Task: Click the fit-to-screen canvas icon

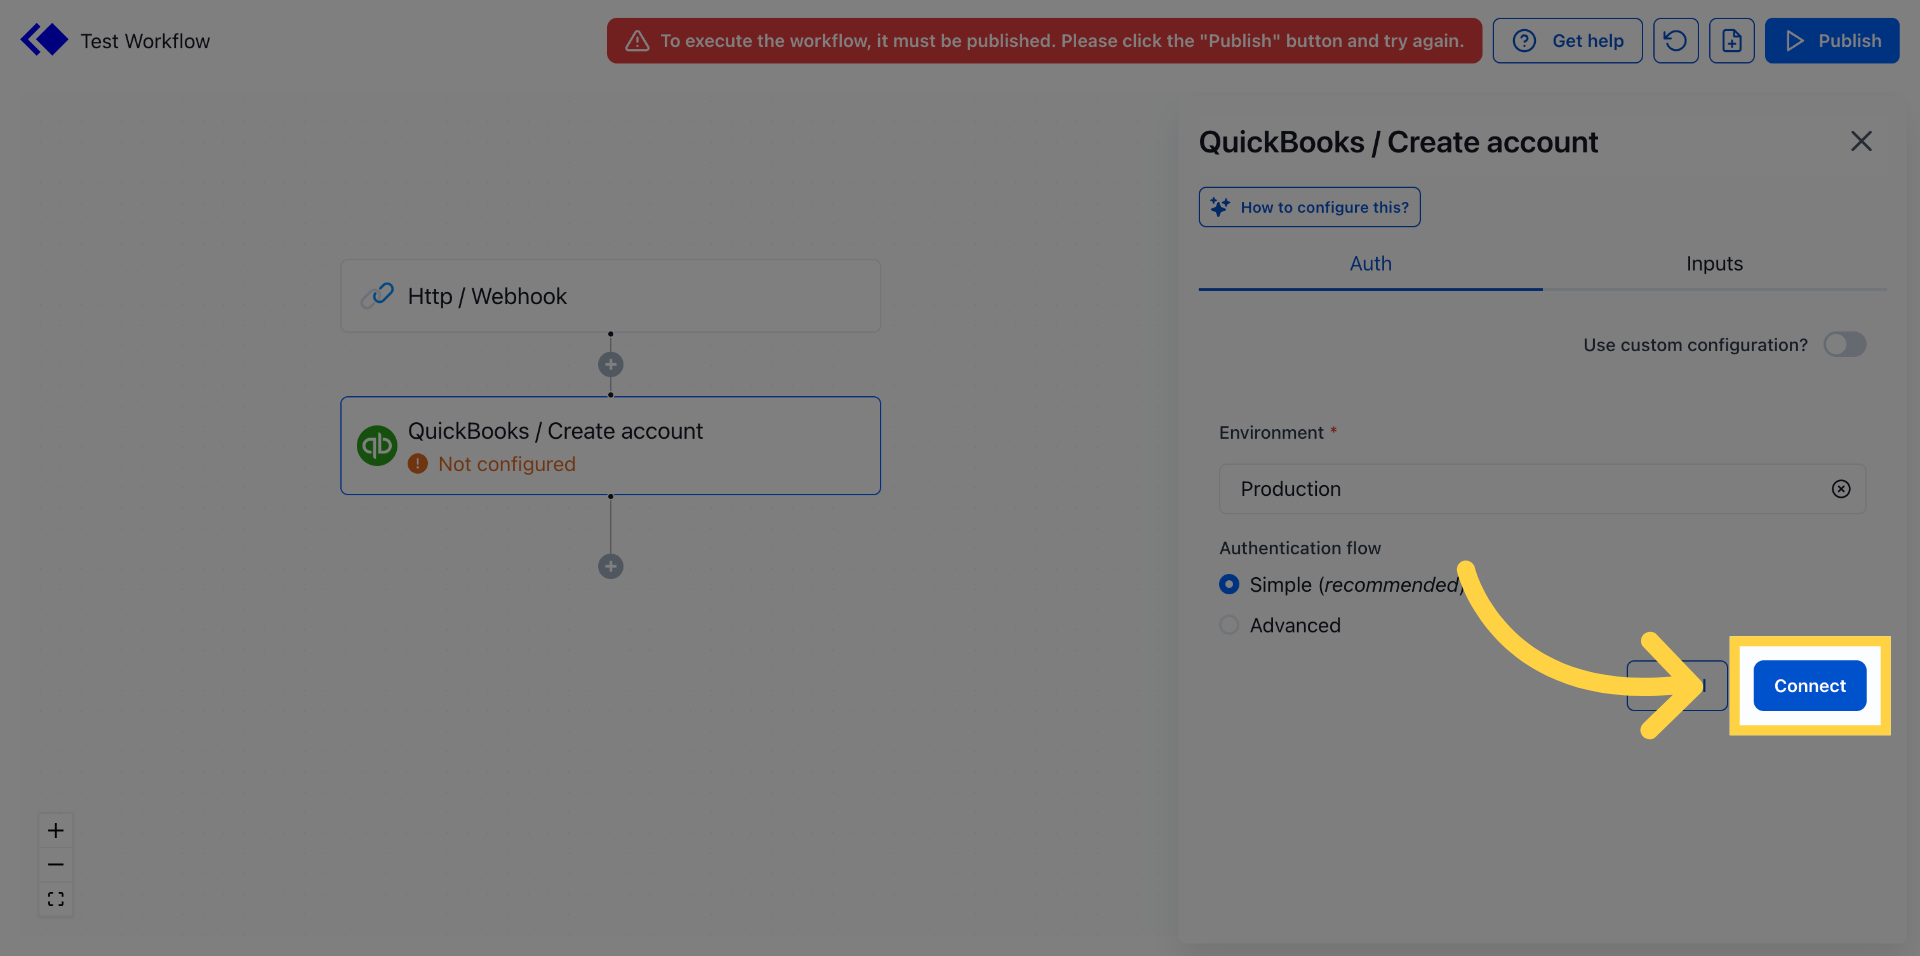Action: point(55,899)
